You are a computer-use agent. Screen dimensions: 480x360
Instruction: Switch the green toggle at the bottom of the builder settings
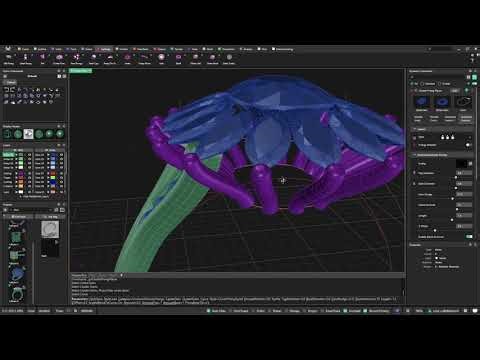[x=469, y=236]
